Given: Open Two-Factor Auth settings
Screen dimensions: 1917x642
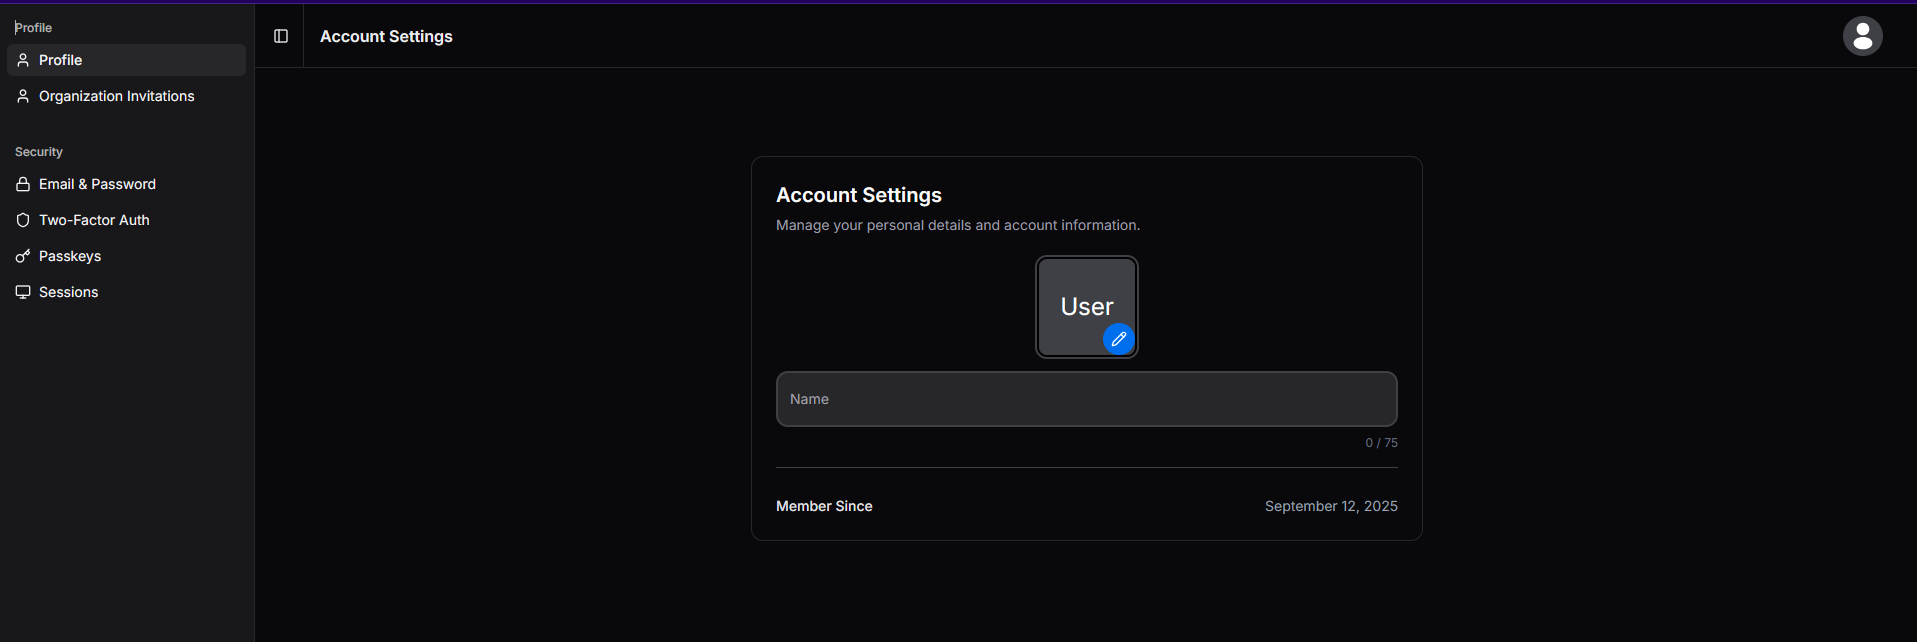Looking at the screenshot, I should pos(126,220).
